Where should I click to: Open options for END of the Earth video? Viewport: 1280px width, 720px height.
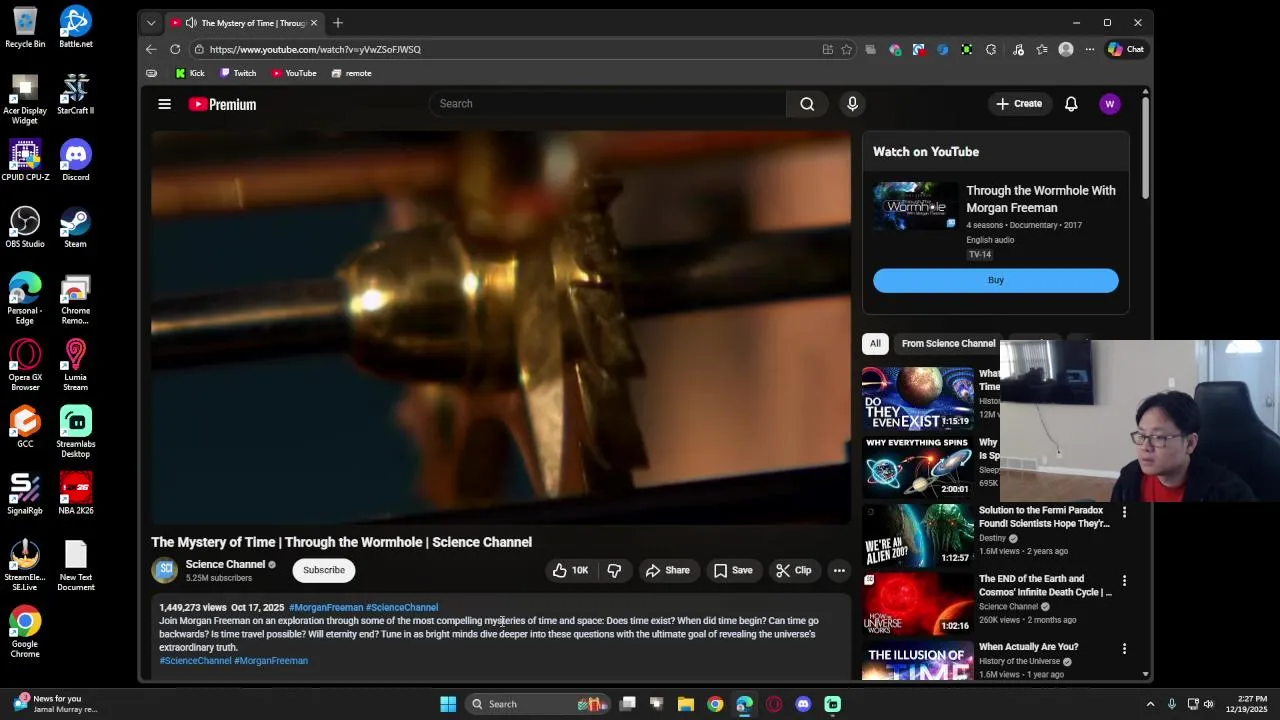point(1124,580)
